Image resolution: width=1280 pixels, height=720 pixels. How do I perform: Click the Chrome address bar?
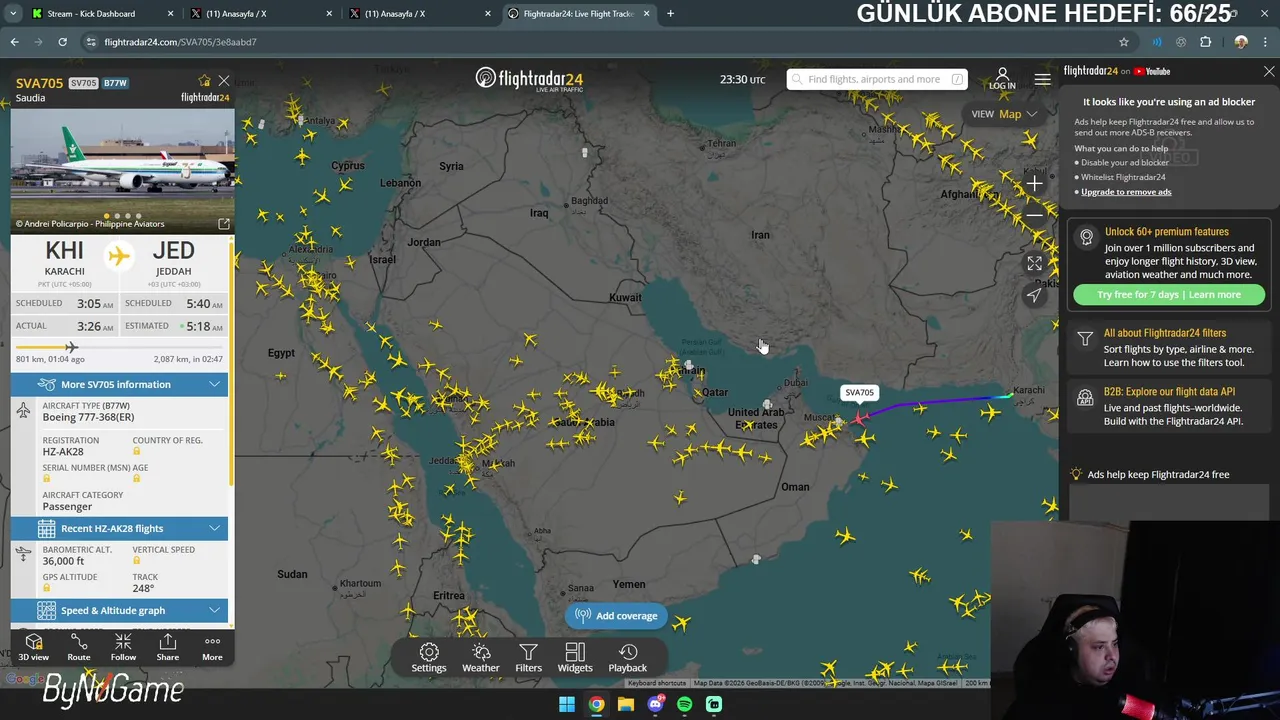click(x=600, y=42)
